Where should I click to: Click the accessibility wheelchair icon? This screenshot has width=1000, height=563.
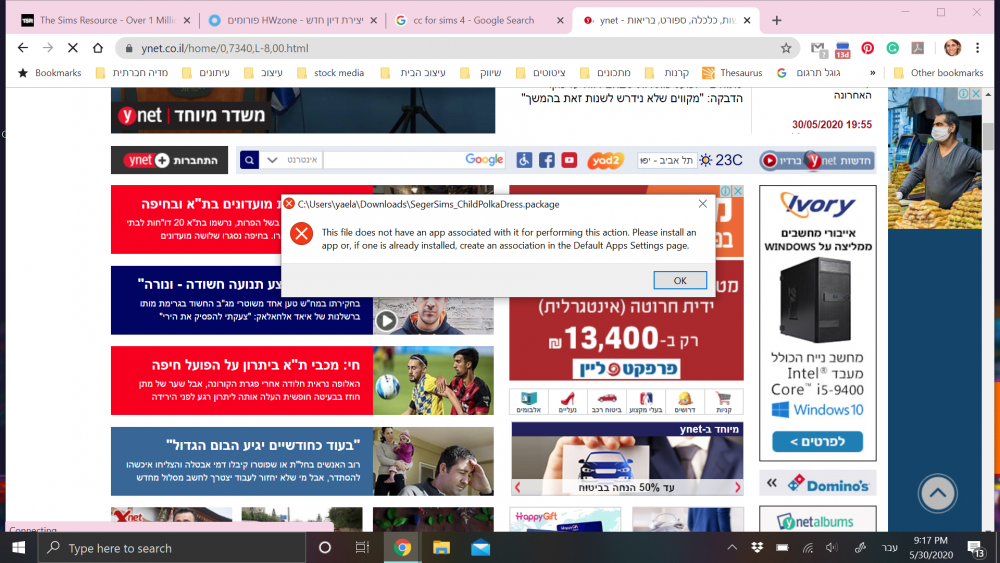coord(524,160)
